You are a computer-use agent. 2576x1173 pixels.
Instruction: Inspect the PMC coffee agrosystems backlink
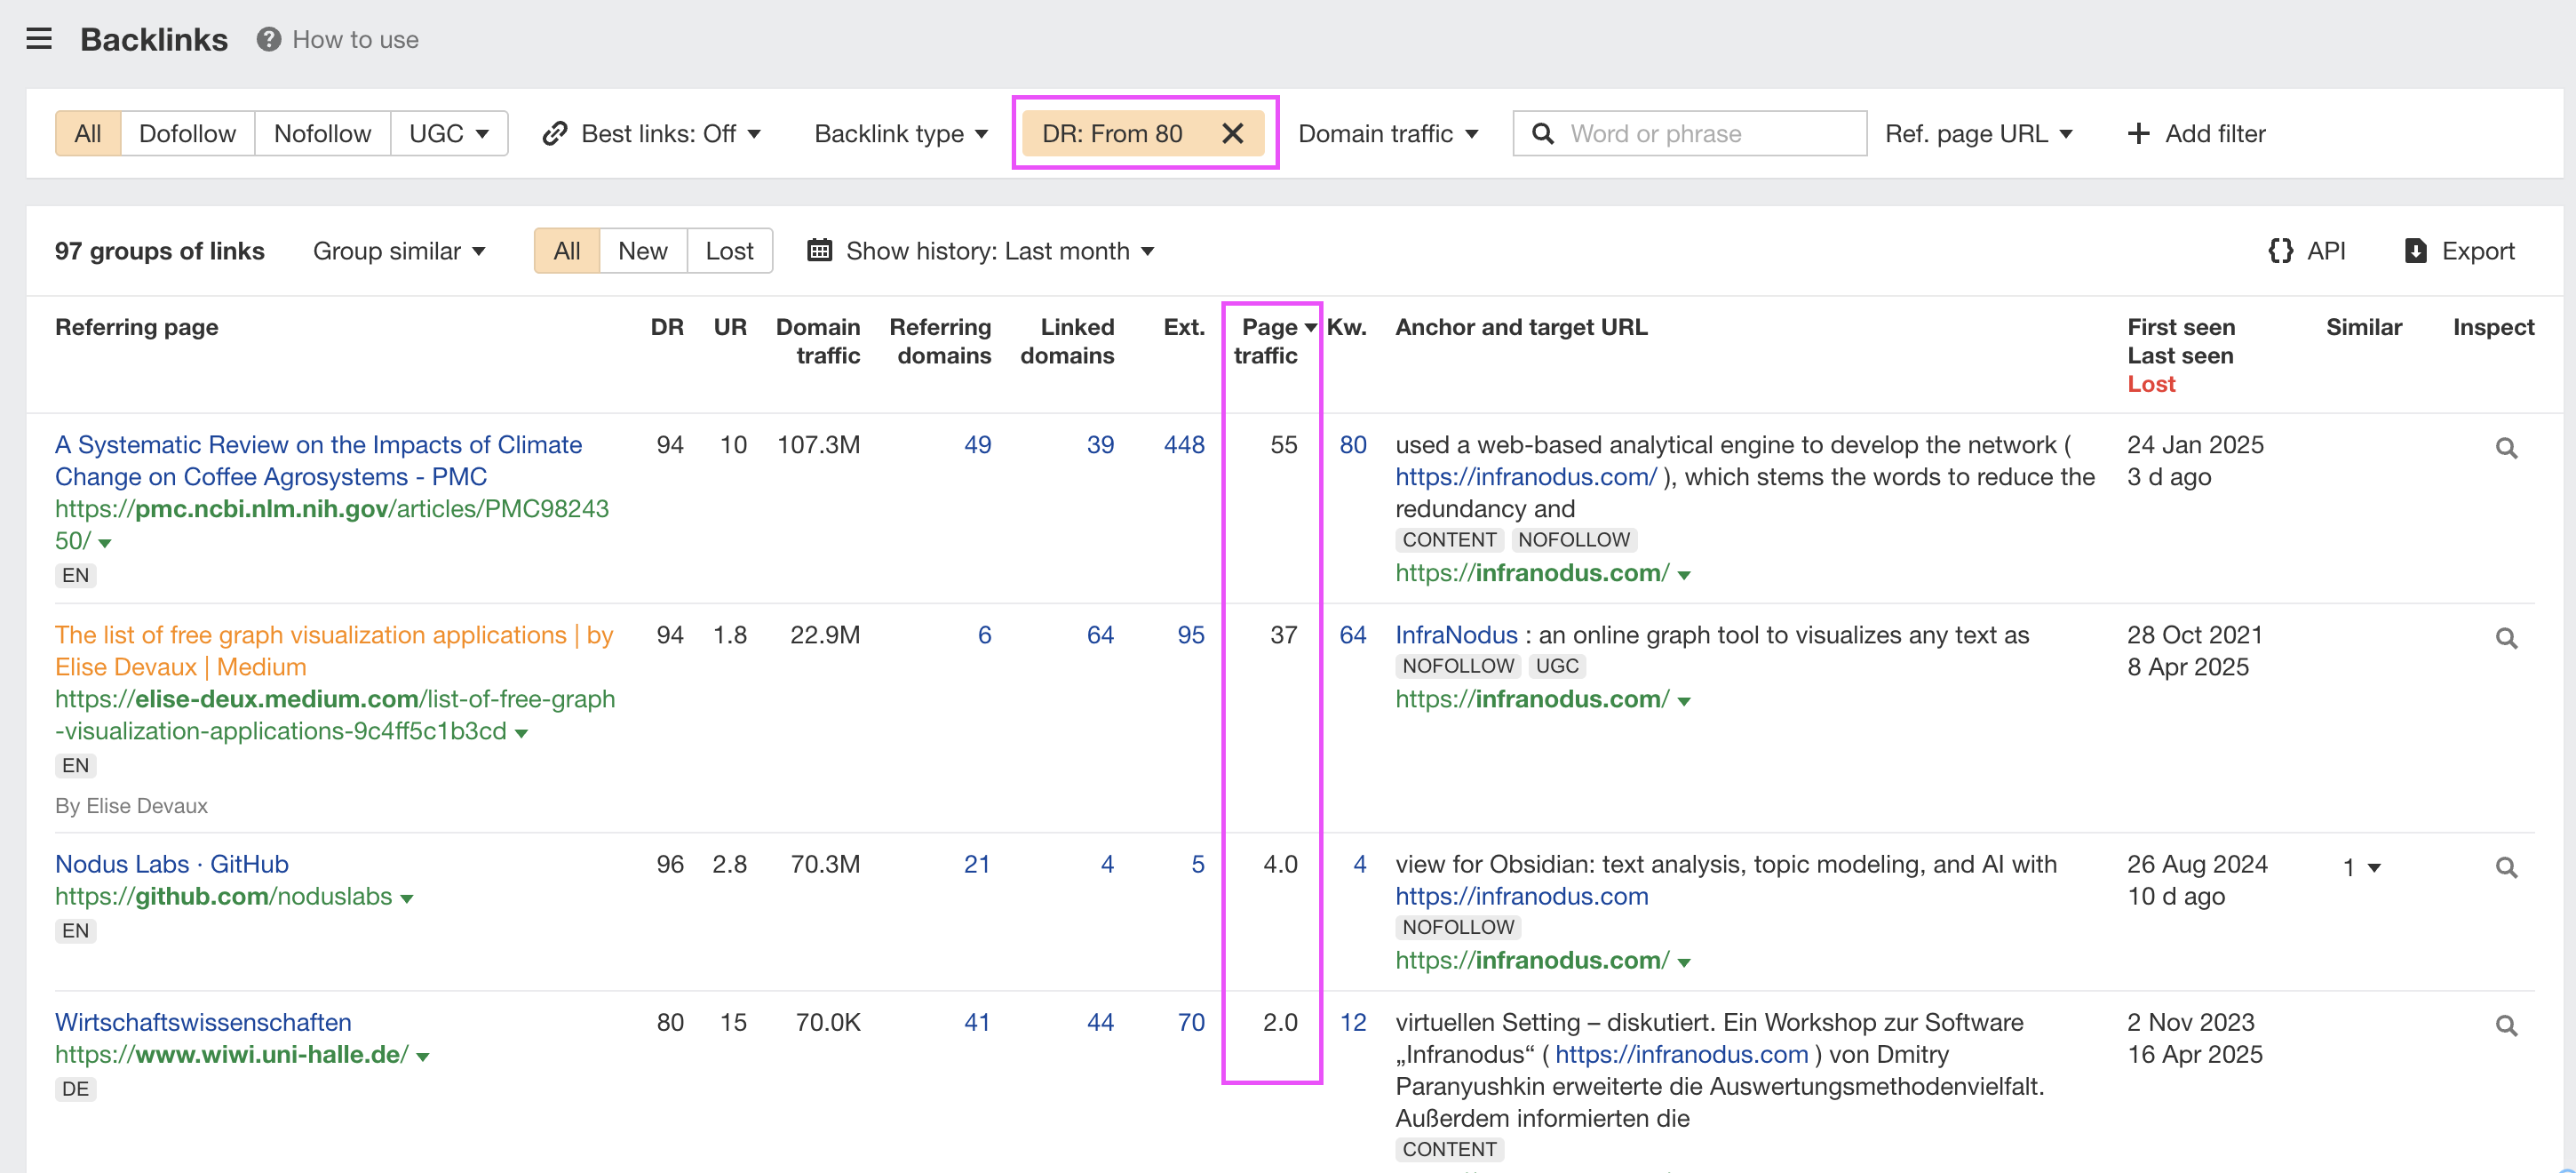tap(2506, 448)
